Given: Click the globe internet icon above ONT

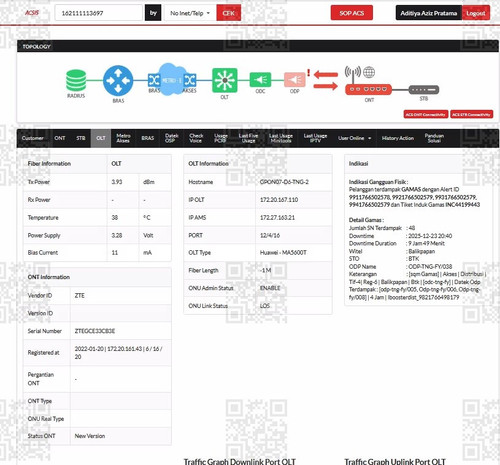Looking at the screenshot, I should point(369,72).
